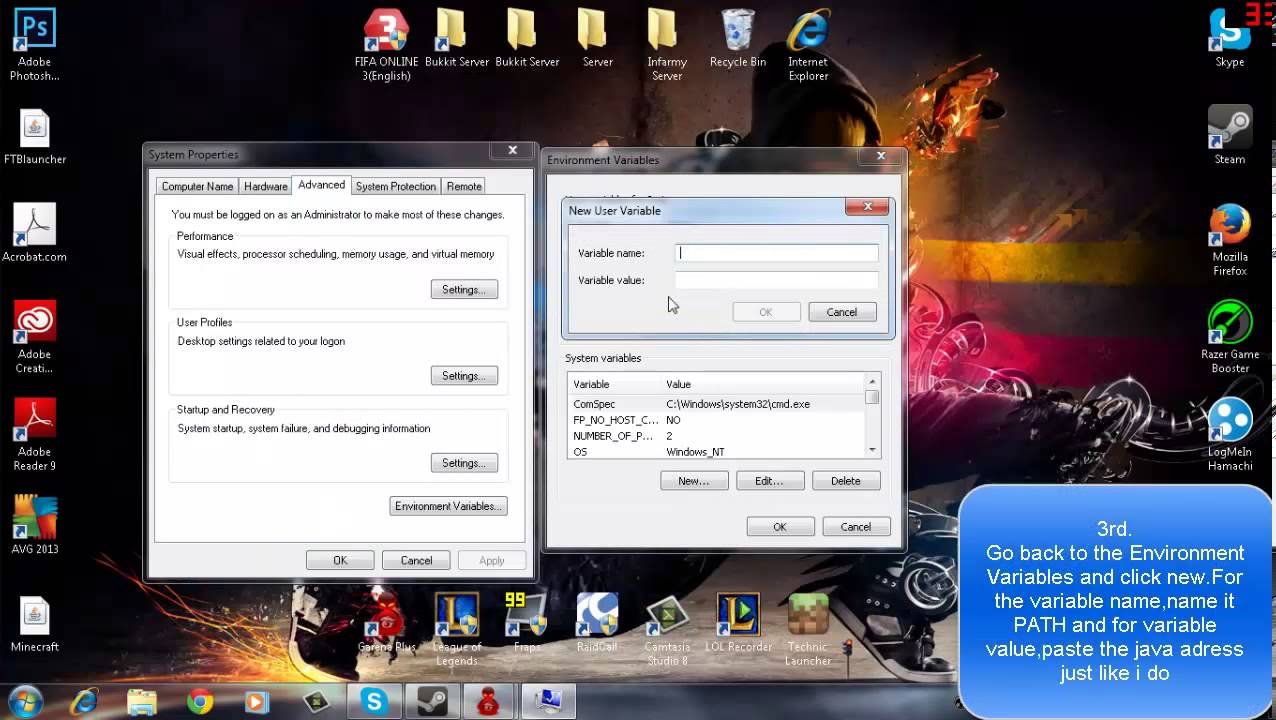Click Cancel in System Properties window
Viewport: 1276px width, 720px height.
pyautogui.click(x=416, y=560)
